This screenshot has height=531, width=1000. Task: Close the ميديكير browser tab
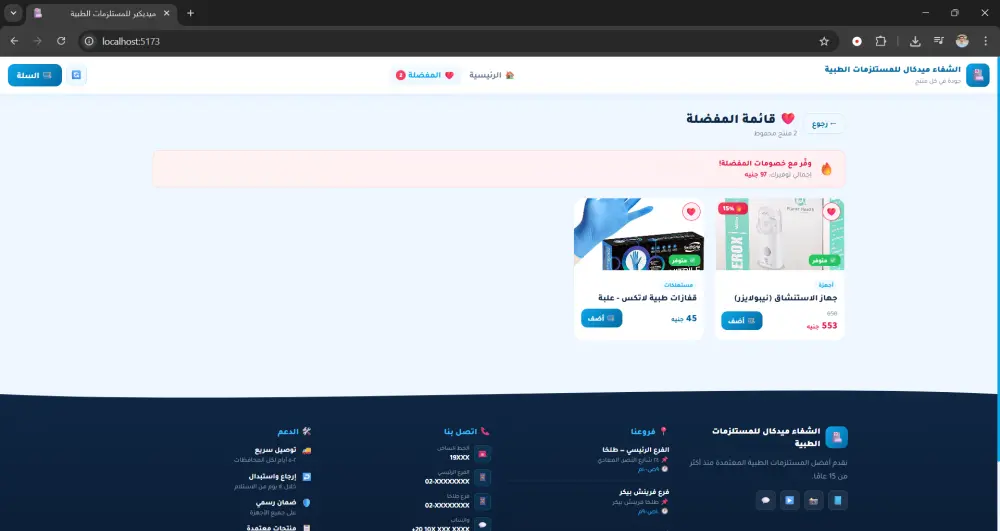pos(166,13)
